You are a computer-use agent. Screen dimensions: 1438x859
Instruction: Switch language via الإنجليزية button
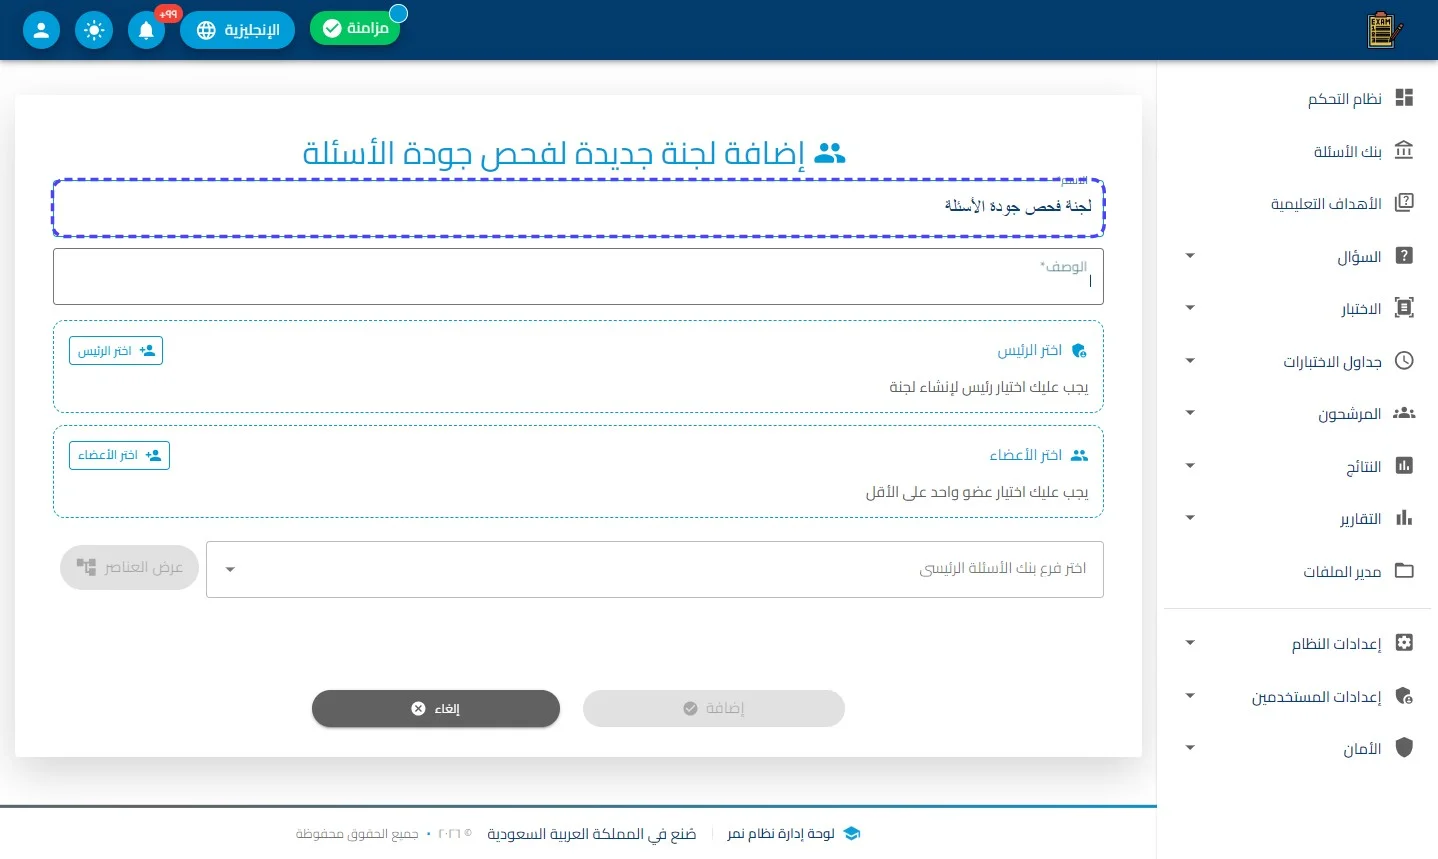click(x=237, y=30)
